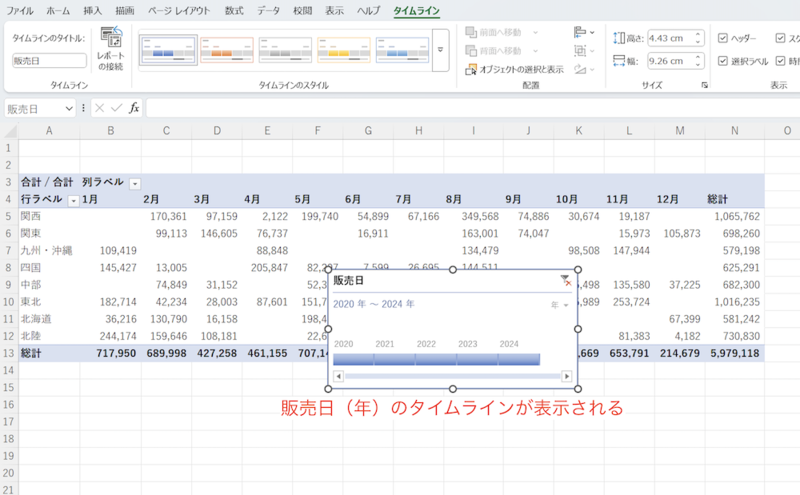Click the insert function fx icon
The image size is (800, 495).
(x=134, y=108)
